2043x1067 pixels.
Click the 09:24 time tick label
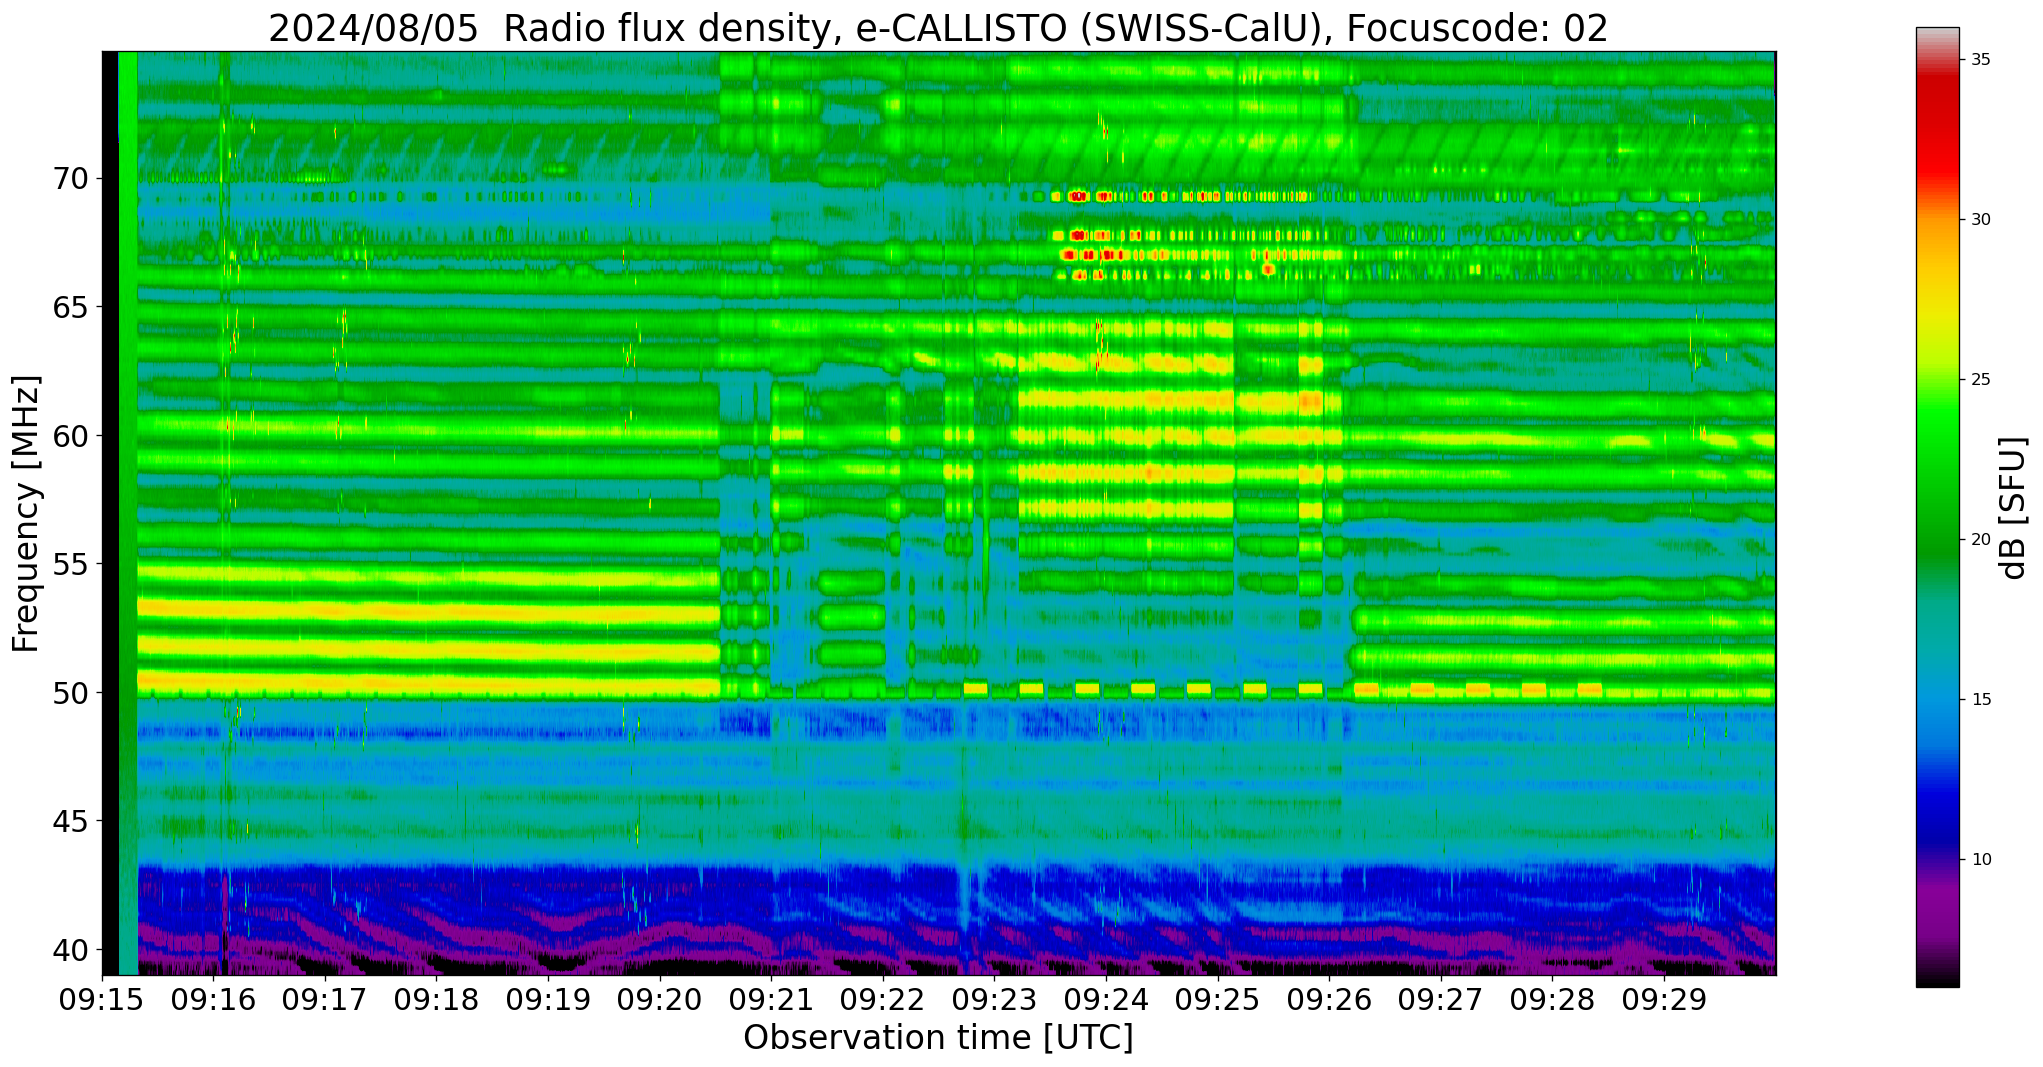tap(1106, 999)
